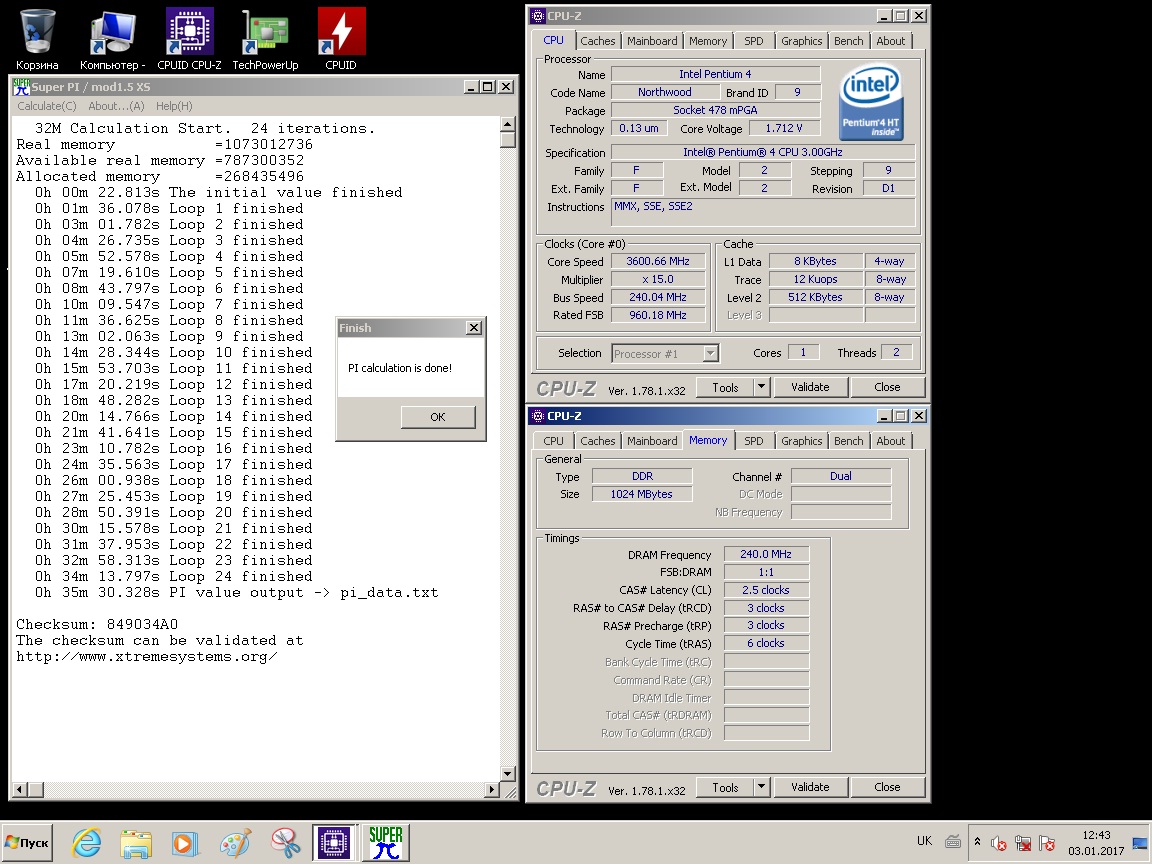Click the DRAM Frequency value 240.0 MHz
This screenshot has height=864, width=1152.
[766, 555]
